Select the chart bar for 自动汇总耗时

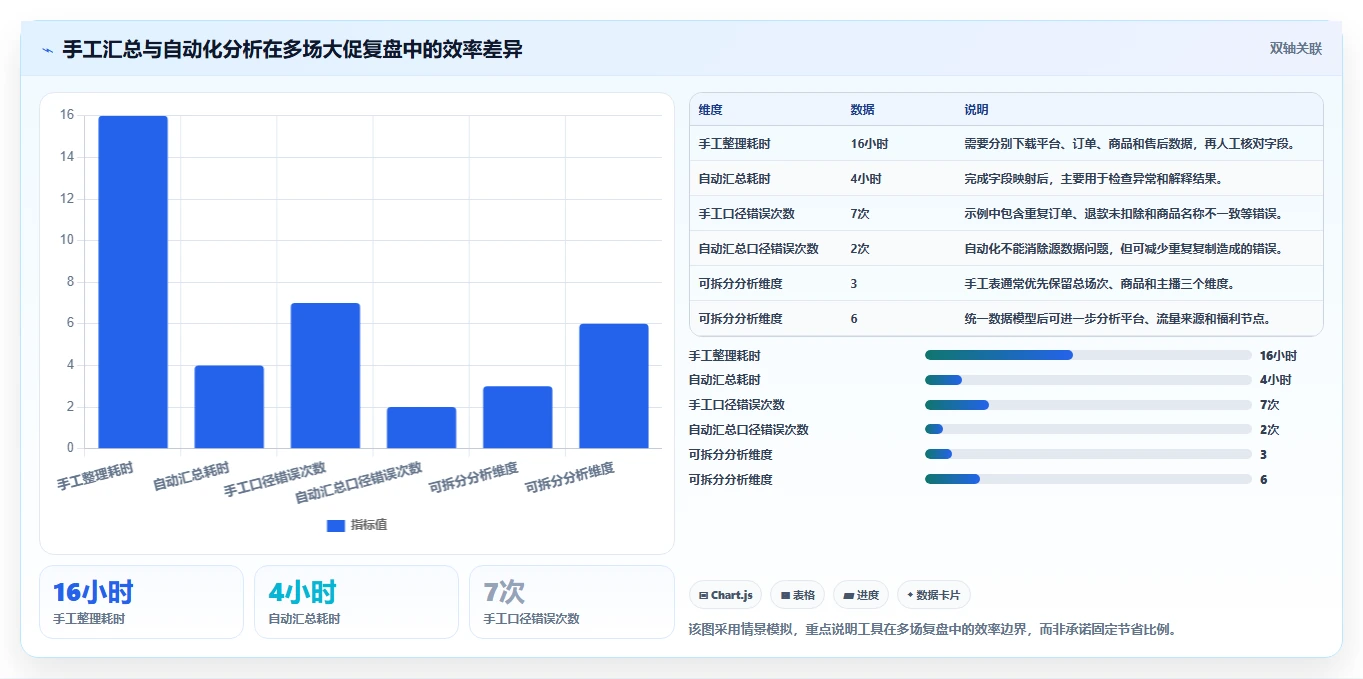point(229,407)
